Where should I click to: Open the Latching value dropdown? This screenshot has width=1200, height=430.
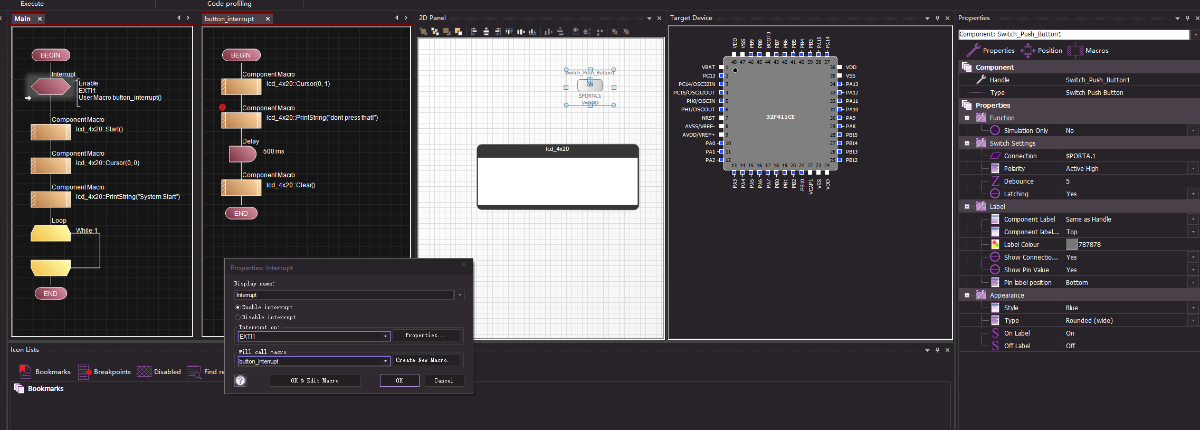(x=1193, y=194)
